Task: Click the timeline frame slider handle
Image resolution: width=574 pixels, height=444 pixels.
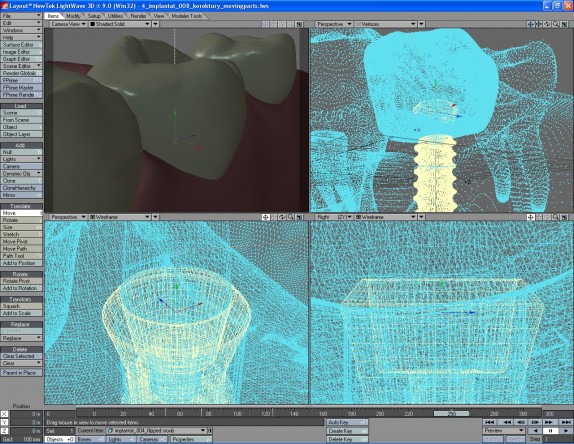Action: pyautogui.click(x=451, y=414)
